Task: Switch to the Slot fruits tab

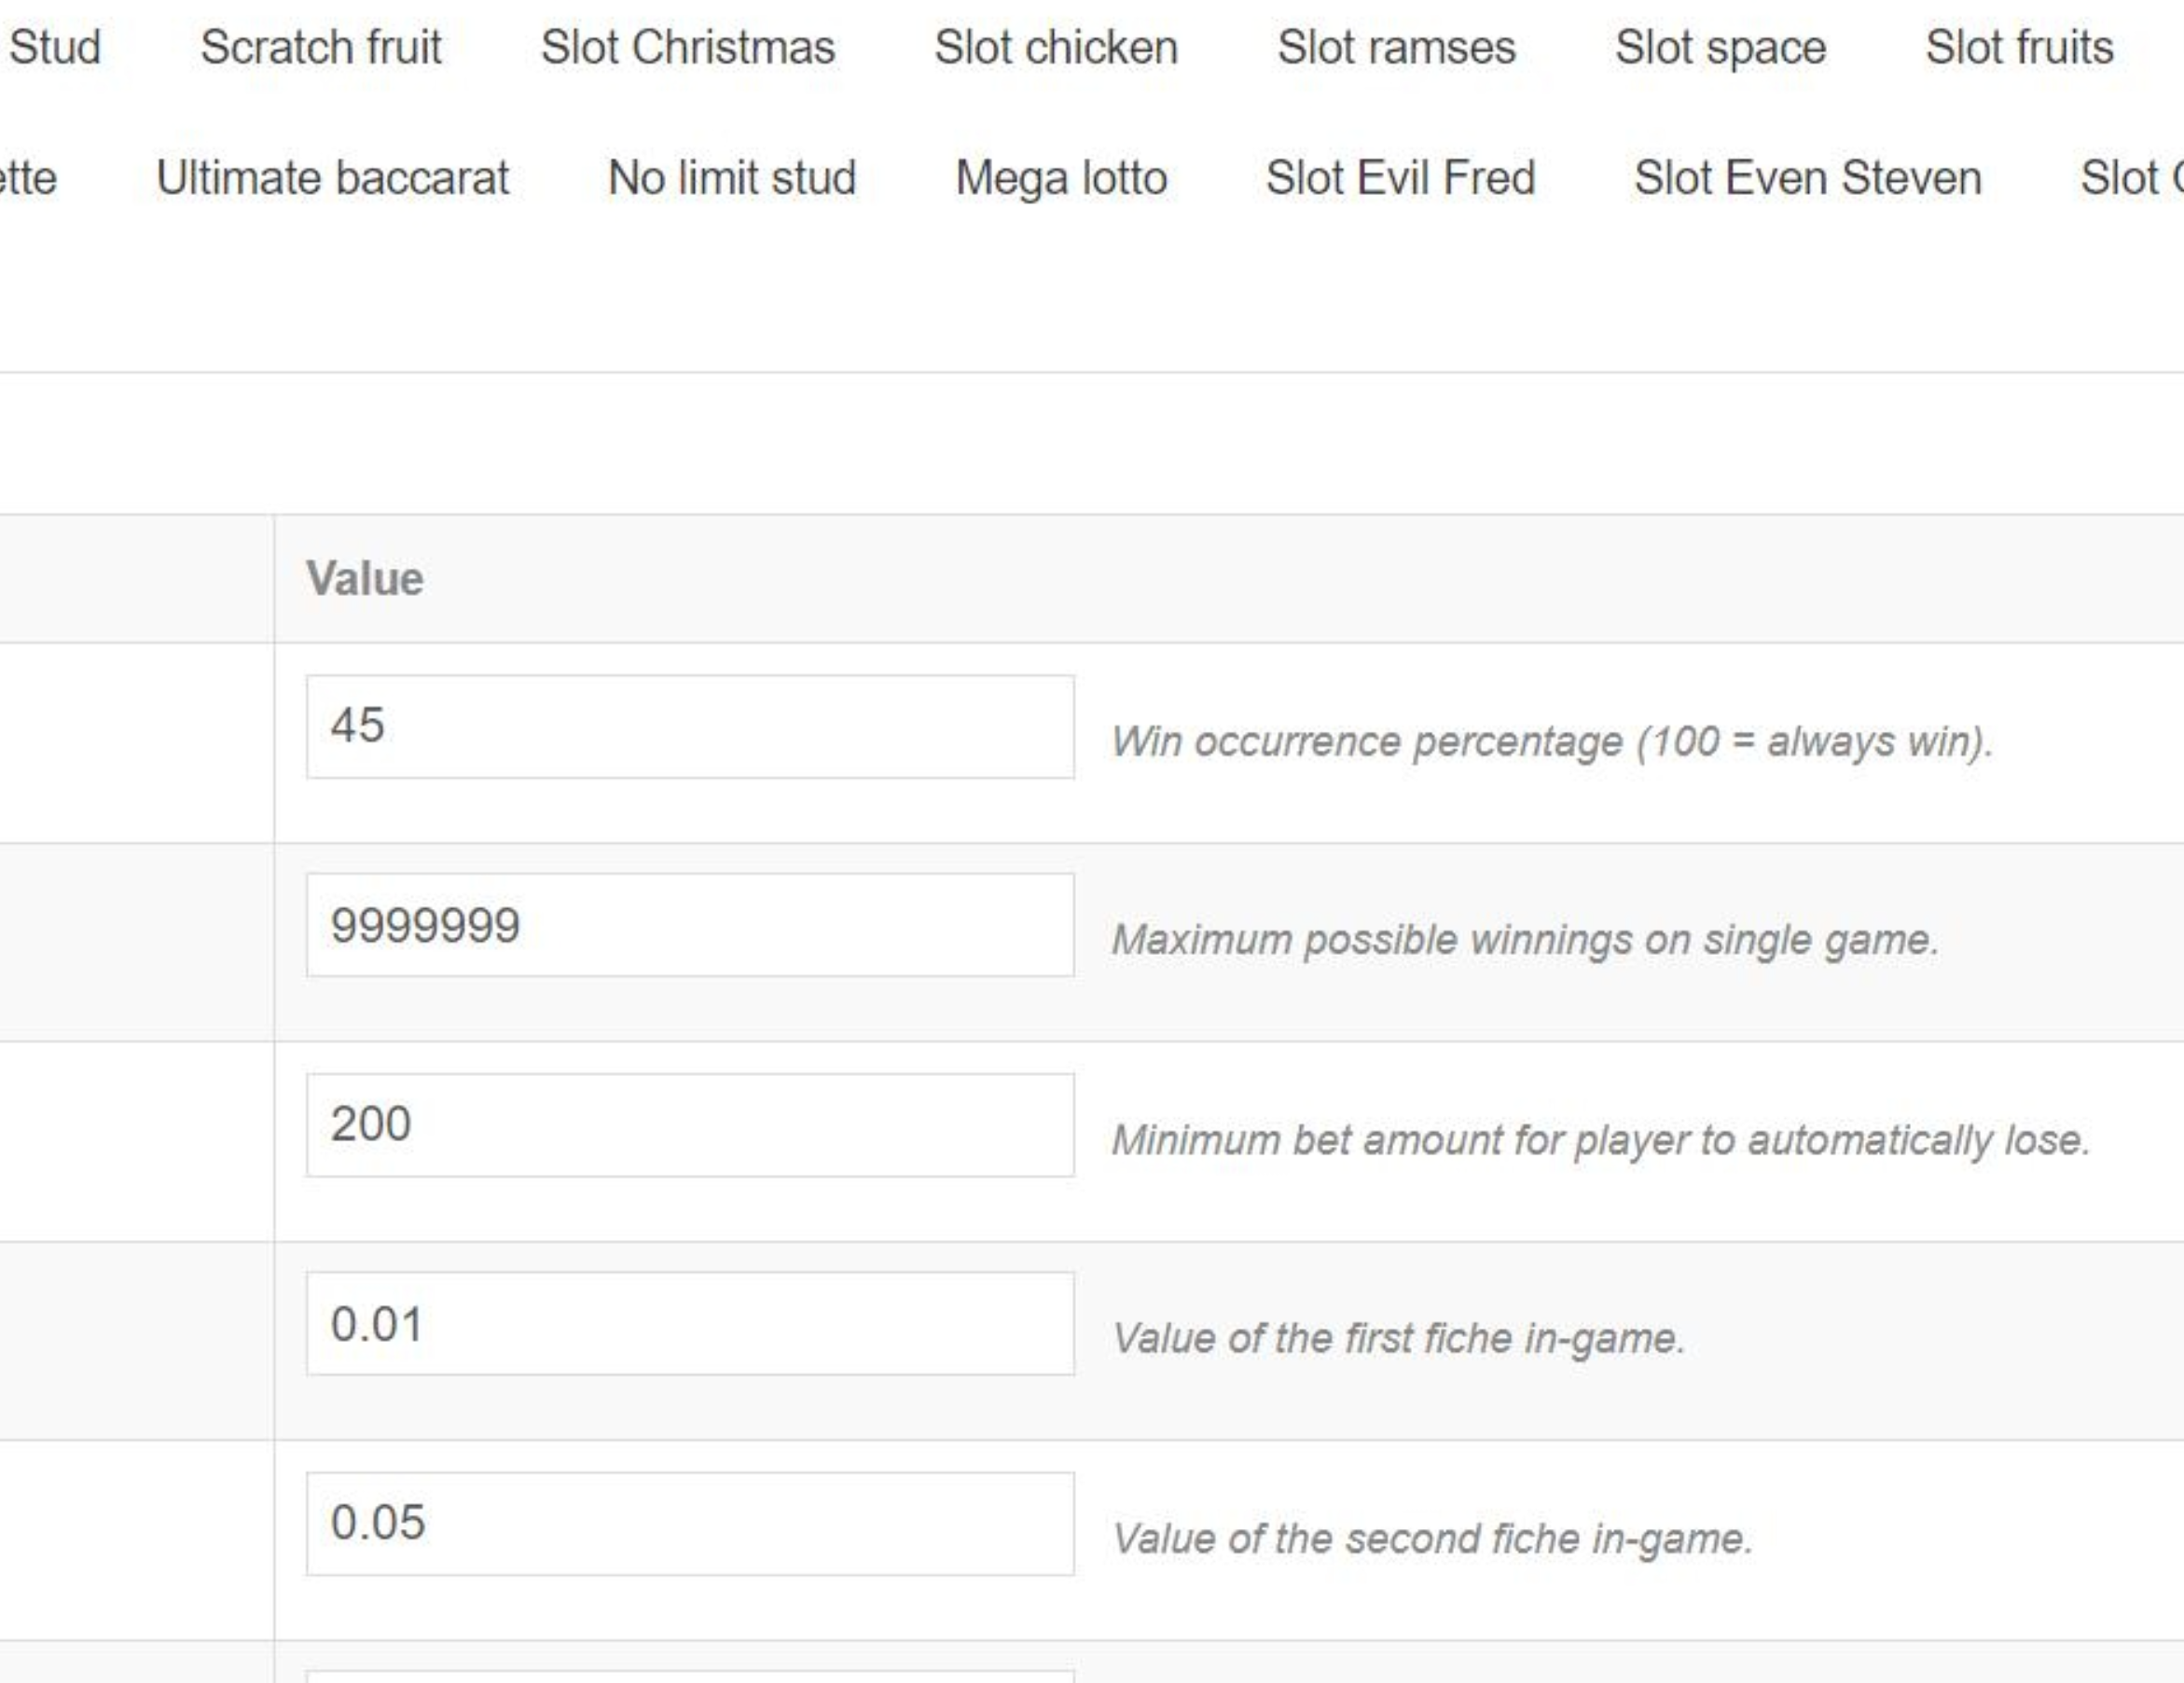Action: point(2019,47)
